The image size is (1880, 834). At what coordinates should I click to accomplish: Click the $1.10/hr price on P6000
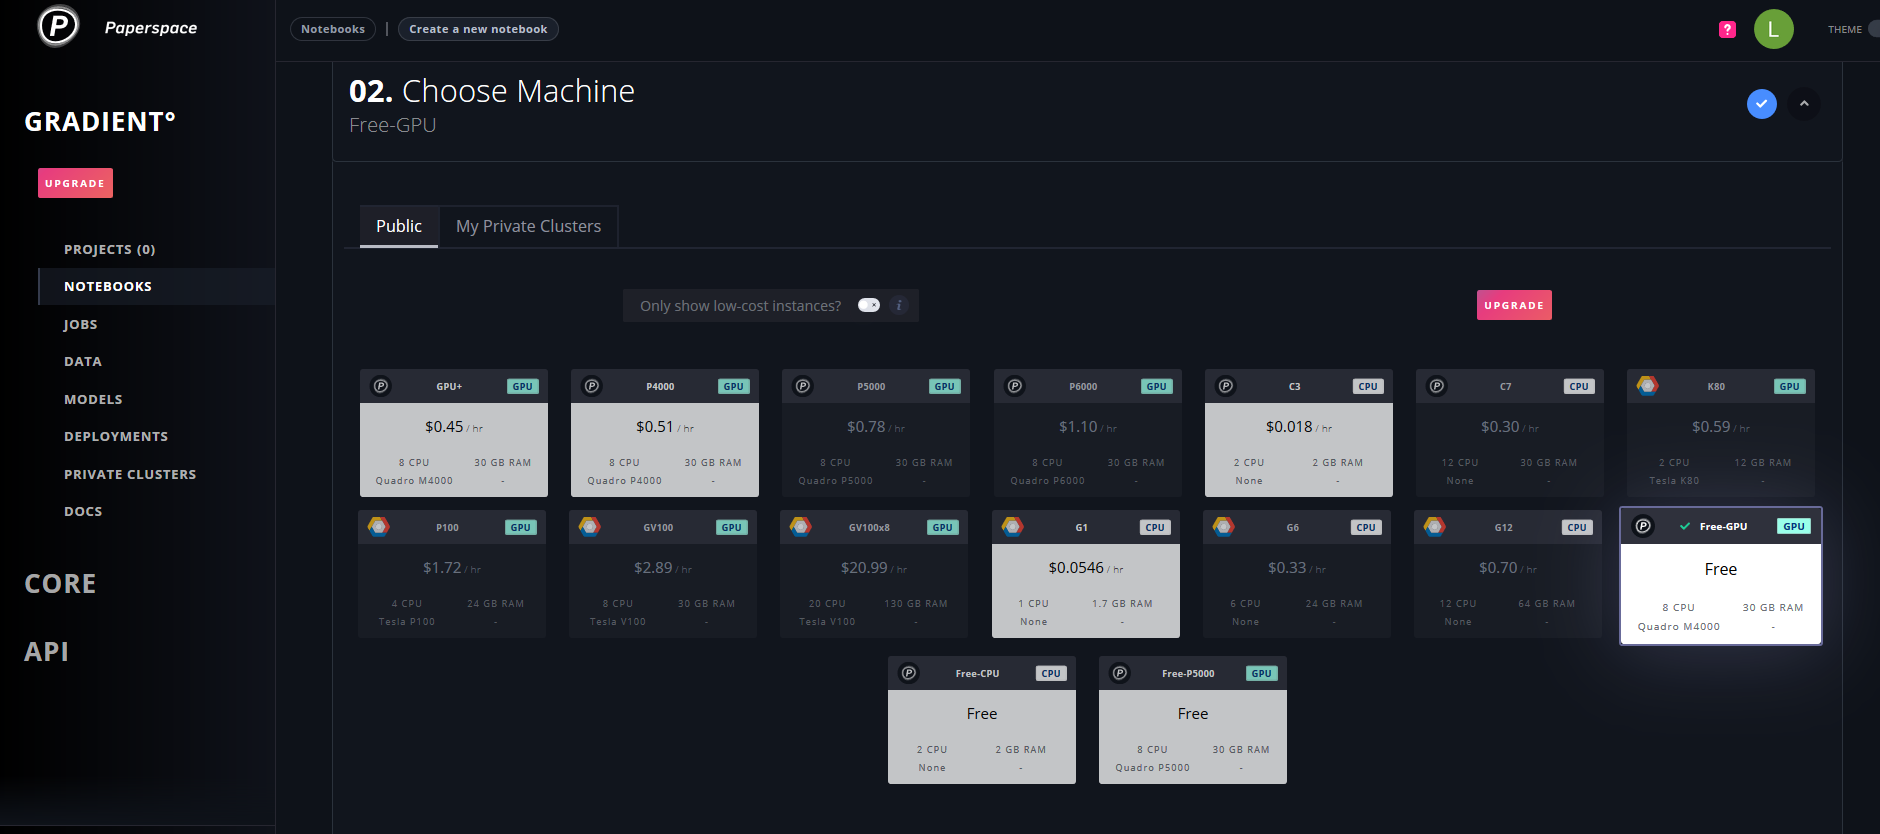(1088, 427)
